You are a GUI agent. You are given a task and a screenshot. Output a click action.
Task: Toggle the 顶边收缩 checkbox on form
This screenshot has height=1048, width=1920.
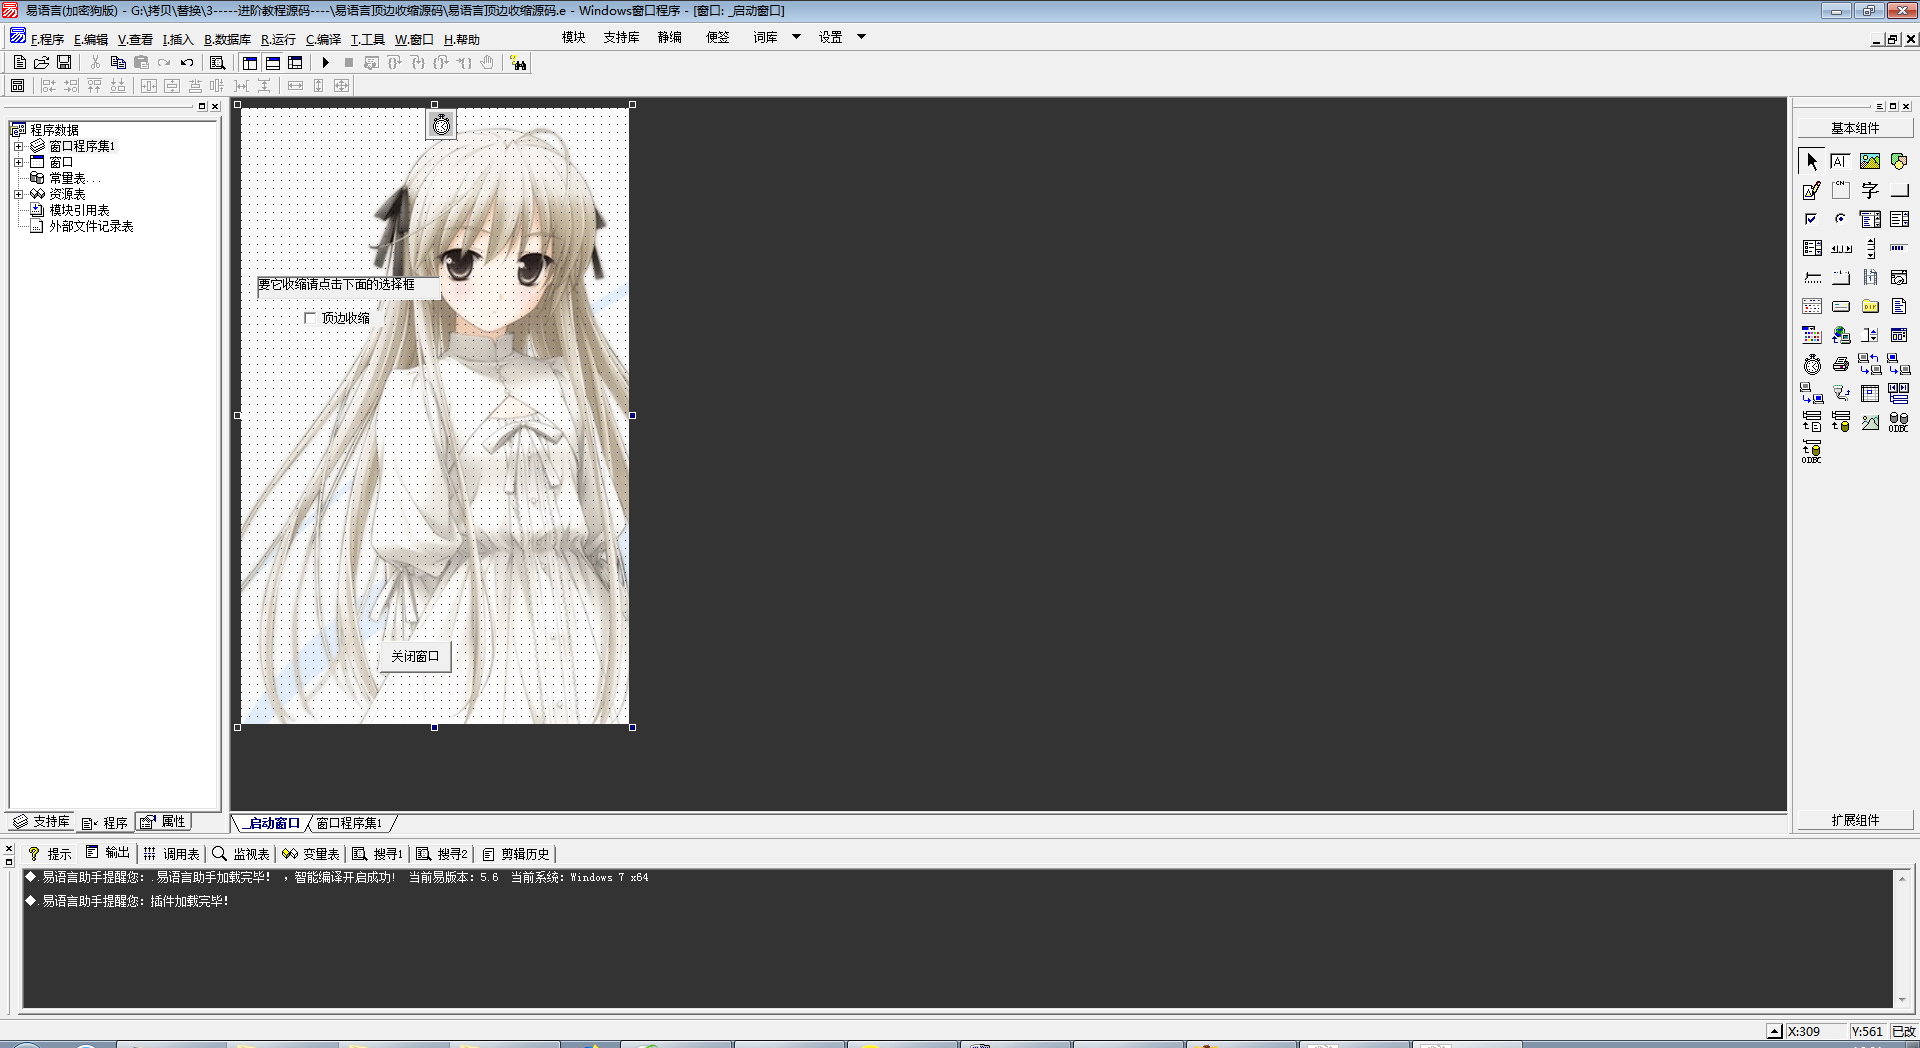click(x=310, y=318)
